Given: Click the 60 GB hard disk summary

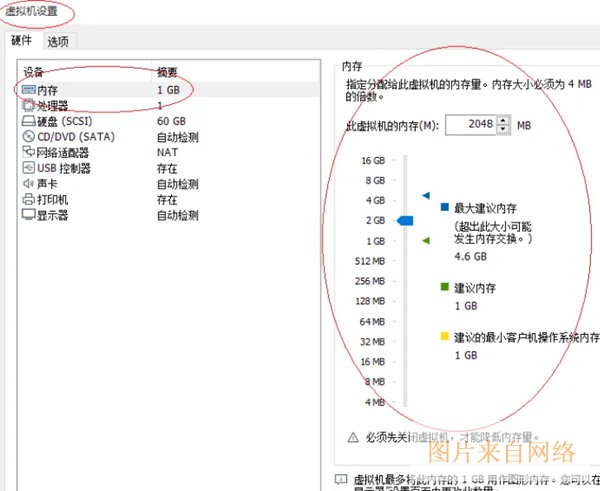Looking at the screenshot, I should (x=171, y=121).
